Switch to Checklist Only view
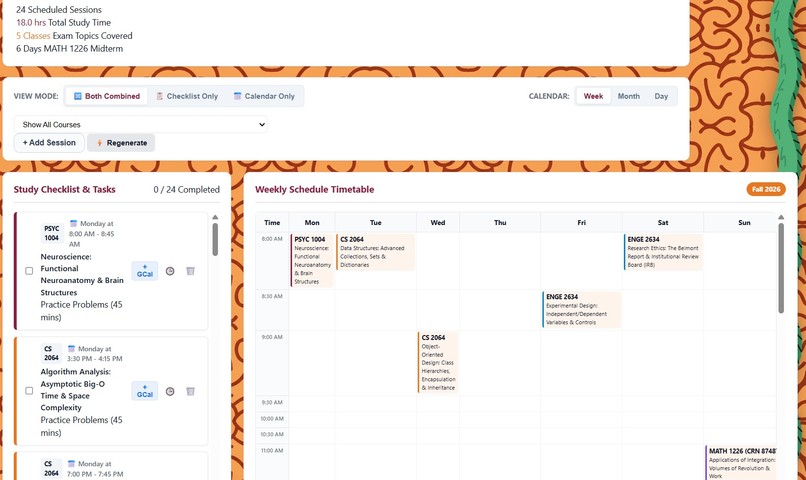 pyautogui.click(x=187, y=96)
